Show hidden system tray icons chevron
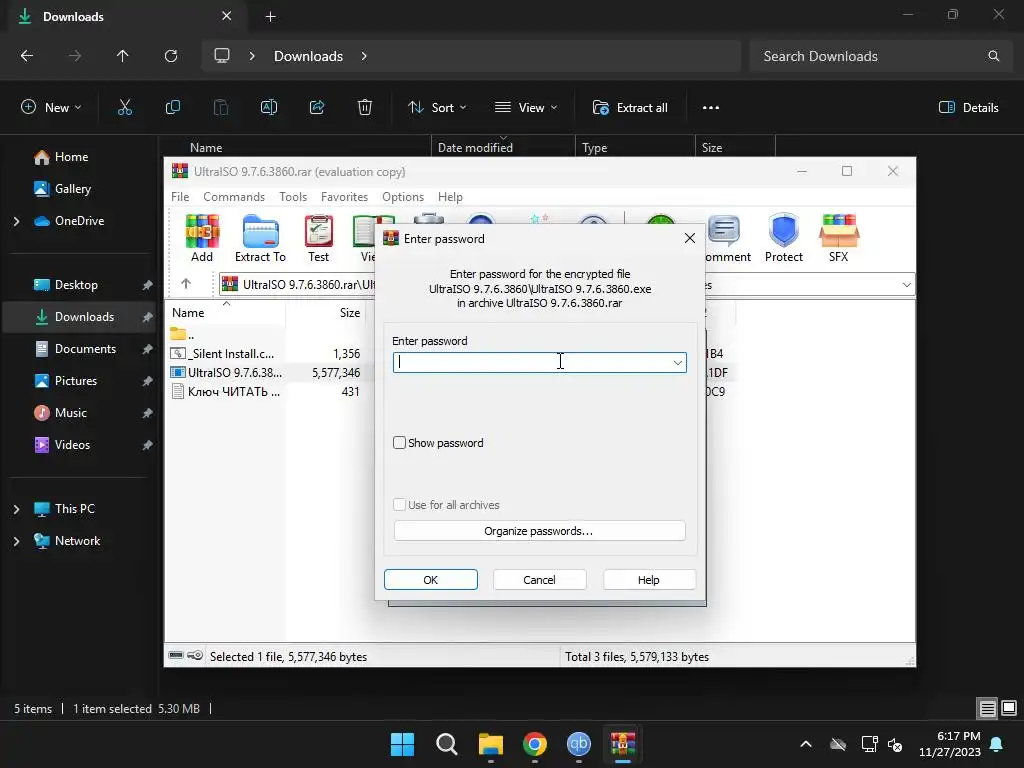This screenshot has width=1024, height=768. point(806,744)
